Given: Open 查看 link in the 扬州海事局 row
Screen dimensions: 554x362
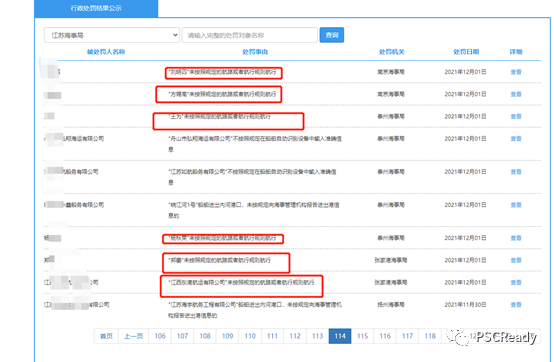Looking at the screenshot, I should click(x=516, y=305).
